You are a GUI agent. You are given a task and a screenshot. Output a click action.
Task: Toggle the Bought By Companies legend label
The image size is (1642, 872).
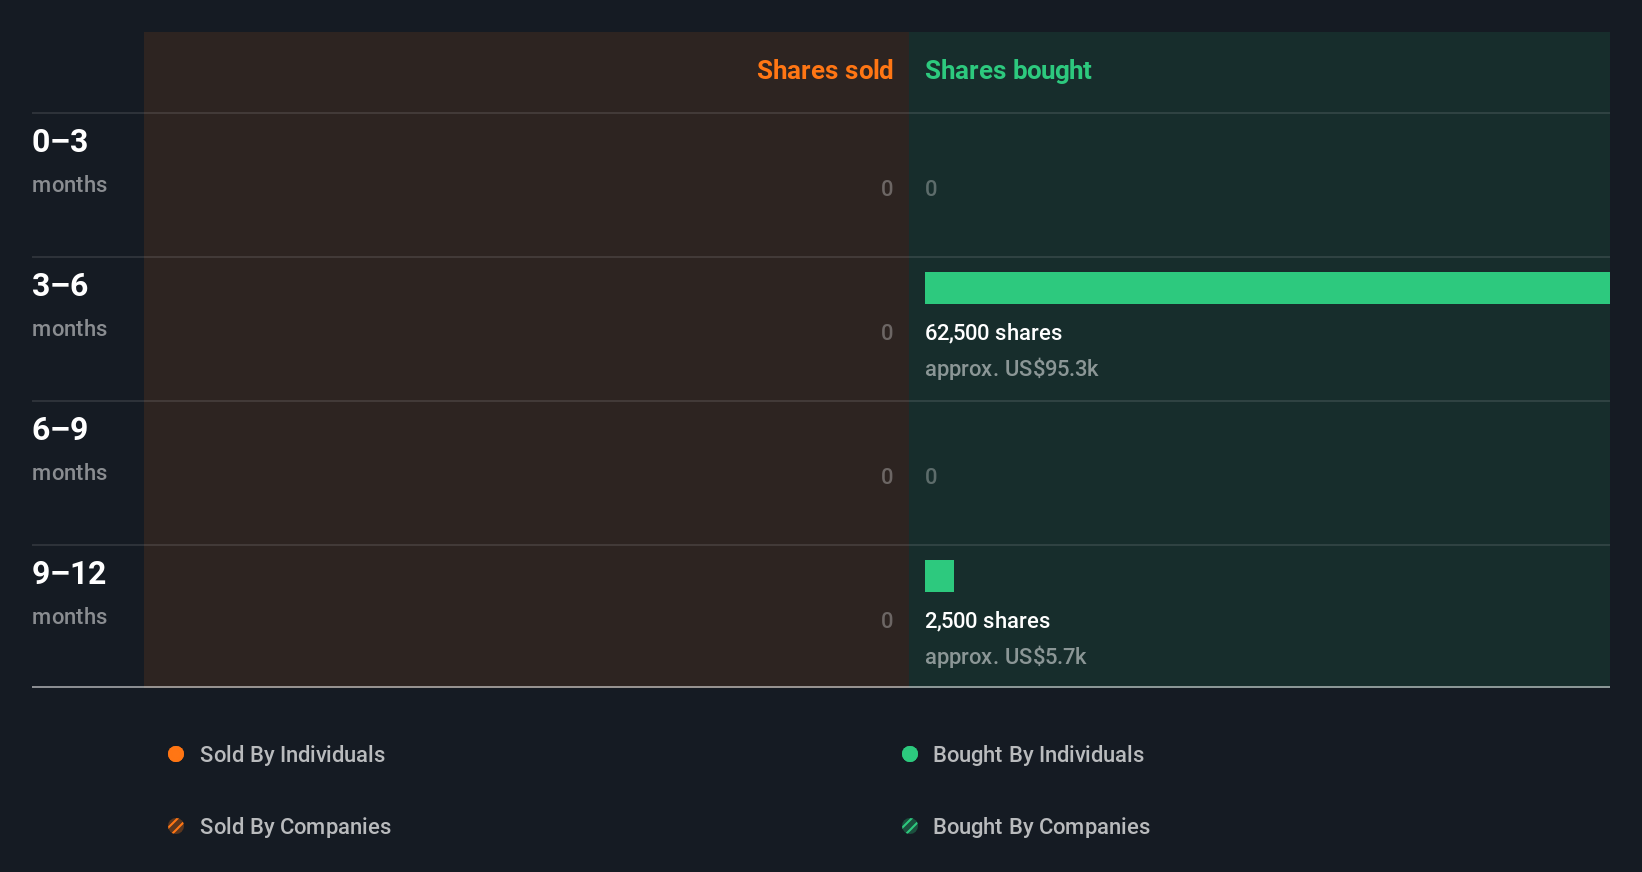click(x=1041, y=826)
